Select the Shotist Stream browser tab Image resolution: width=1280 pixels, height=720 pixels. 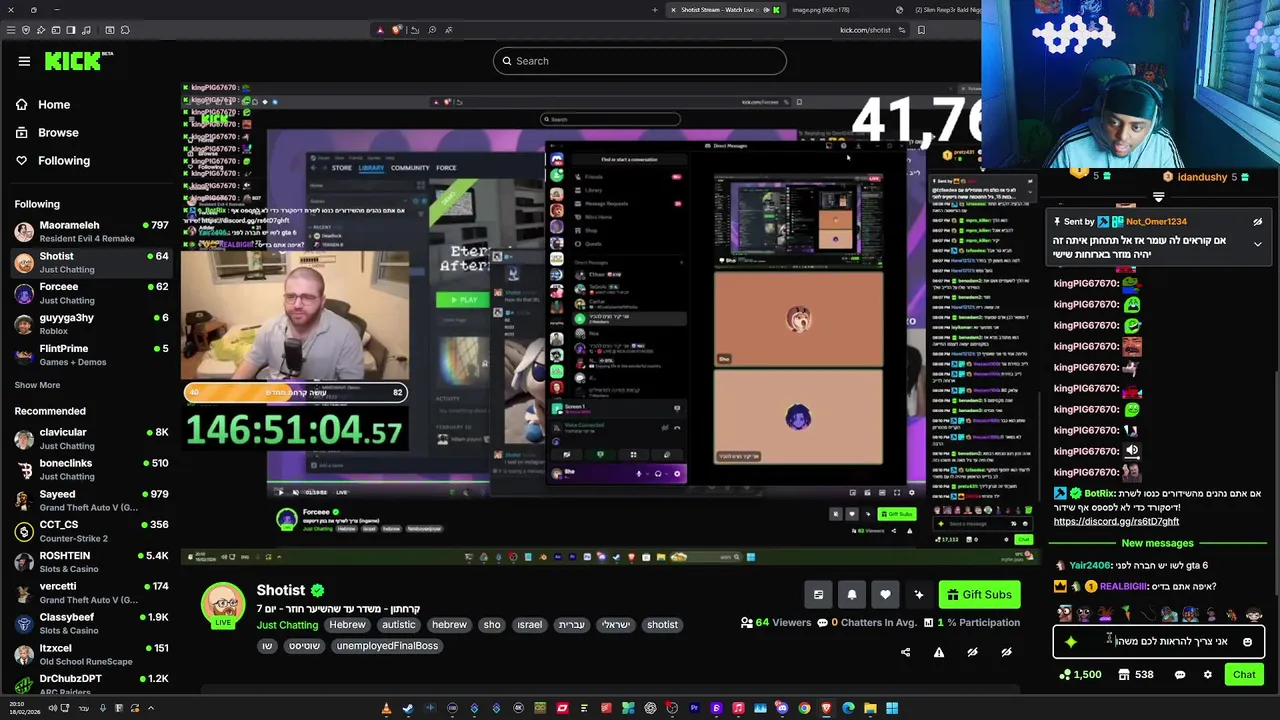[x=726, y=10]
